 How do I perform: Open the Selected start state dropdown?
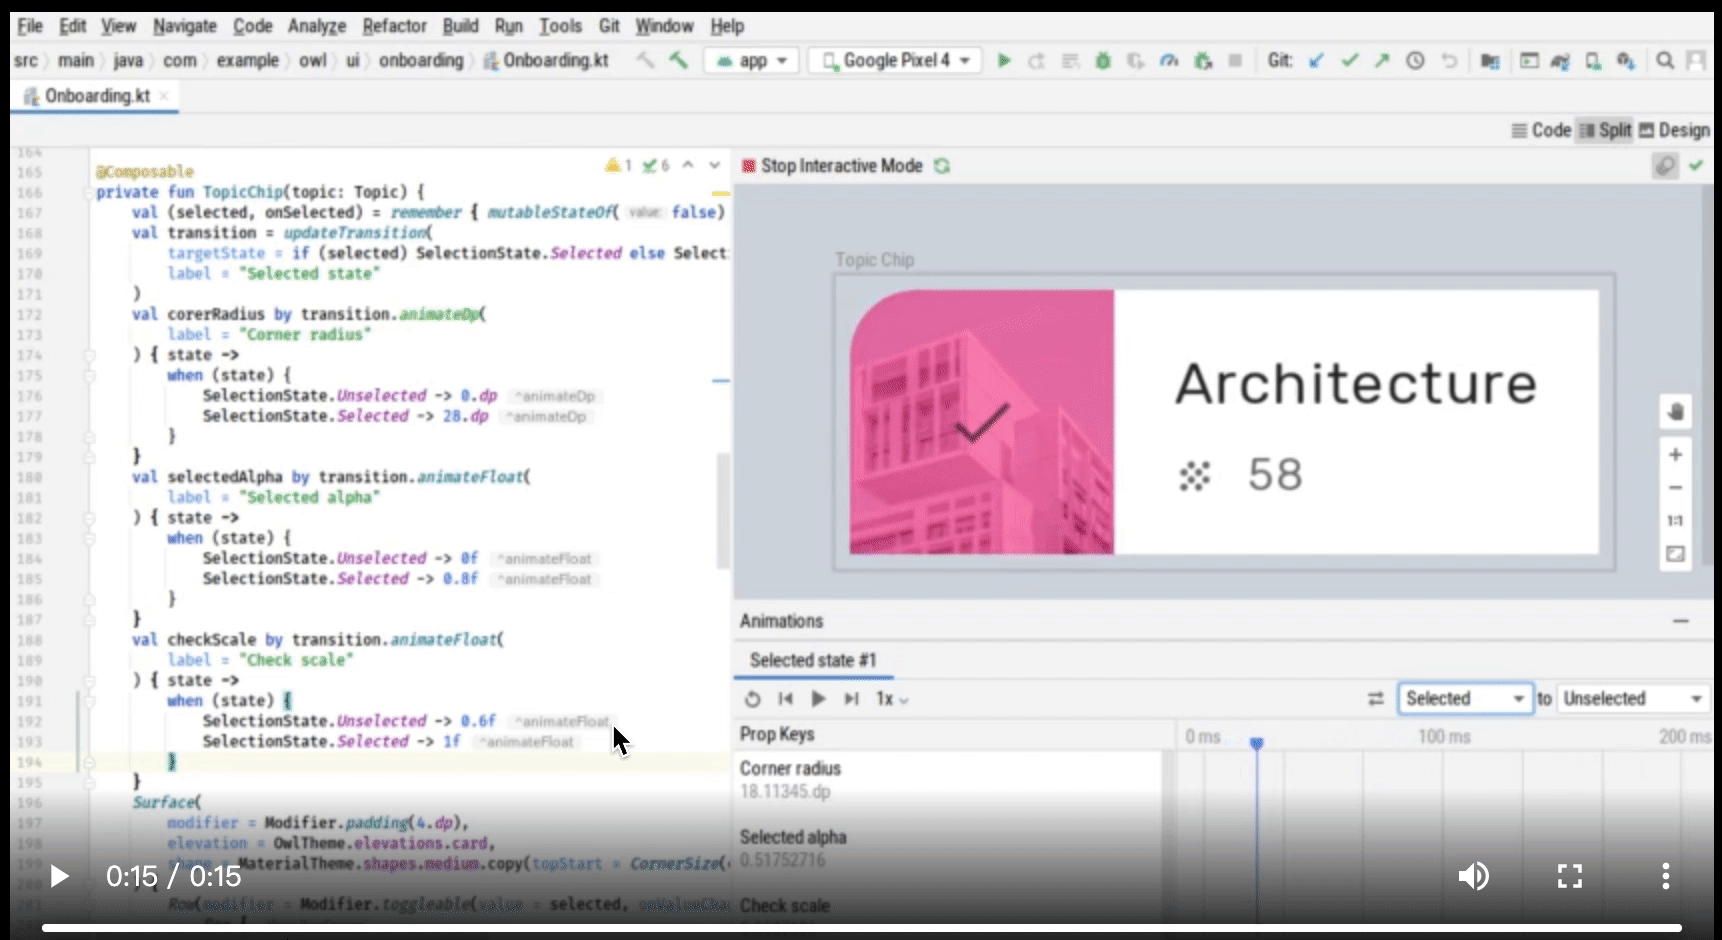click(1465, 699)
